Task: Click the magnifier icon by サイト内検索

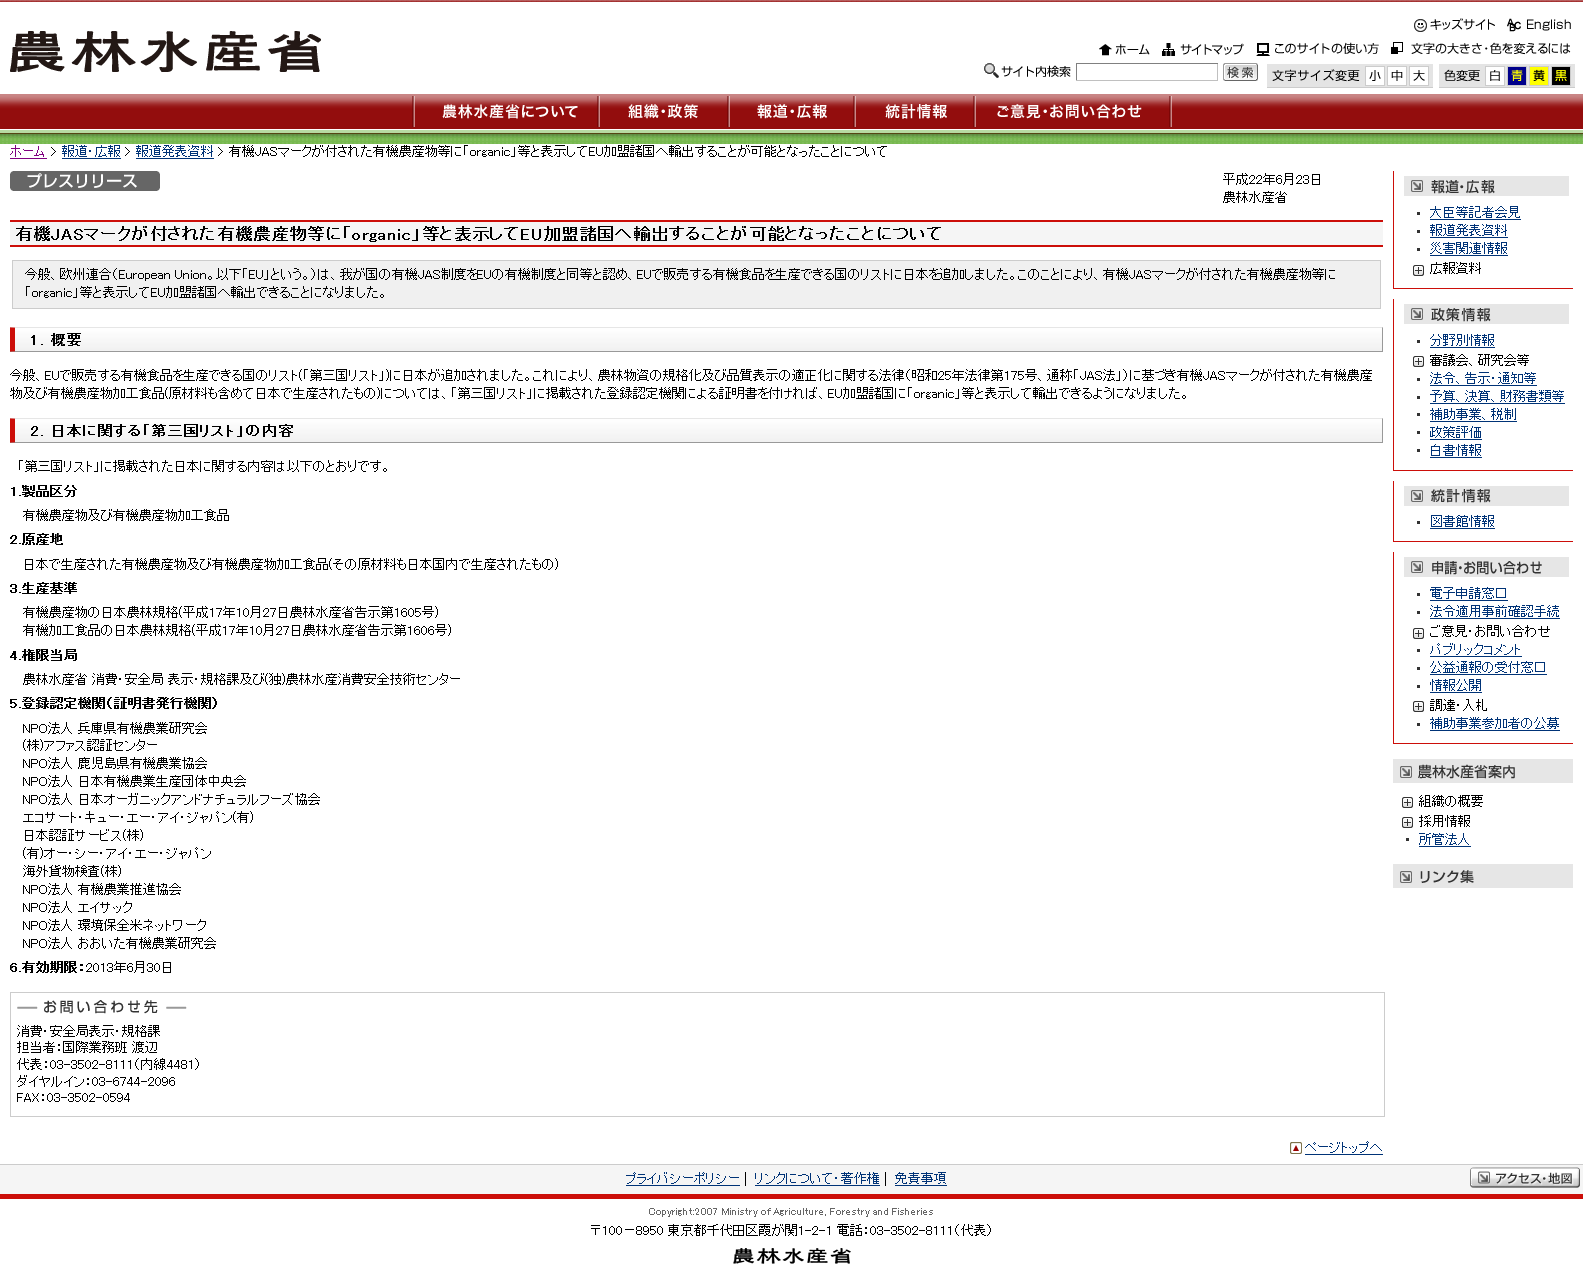Action: click(991, 71)
